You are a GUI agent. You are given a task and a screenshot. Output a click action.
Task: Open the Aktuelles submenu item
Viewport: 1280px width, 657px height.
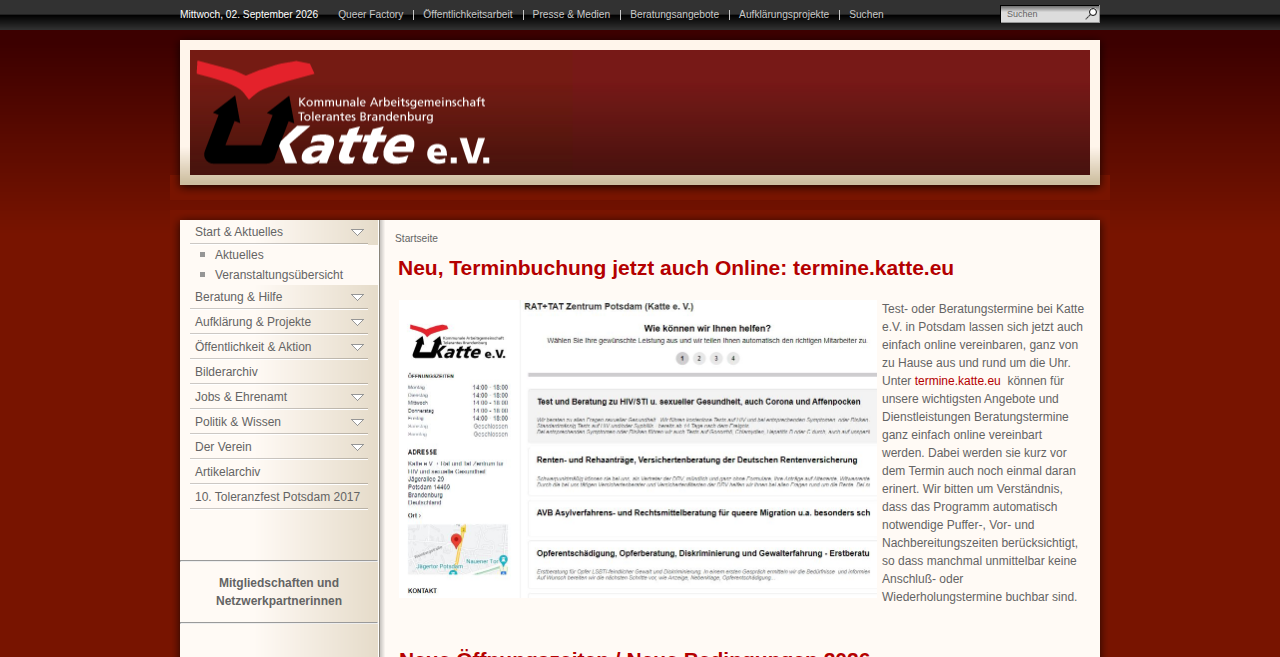pos(239,255)
